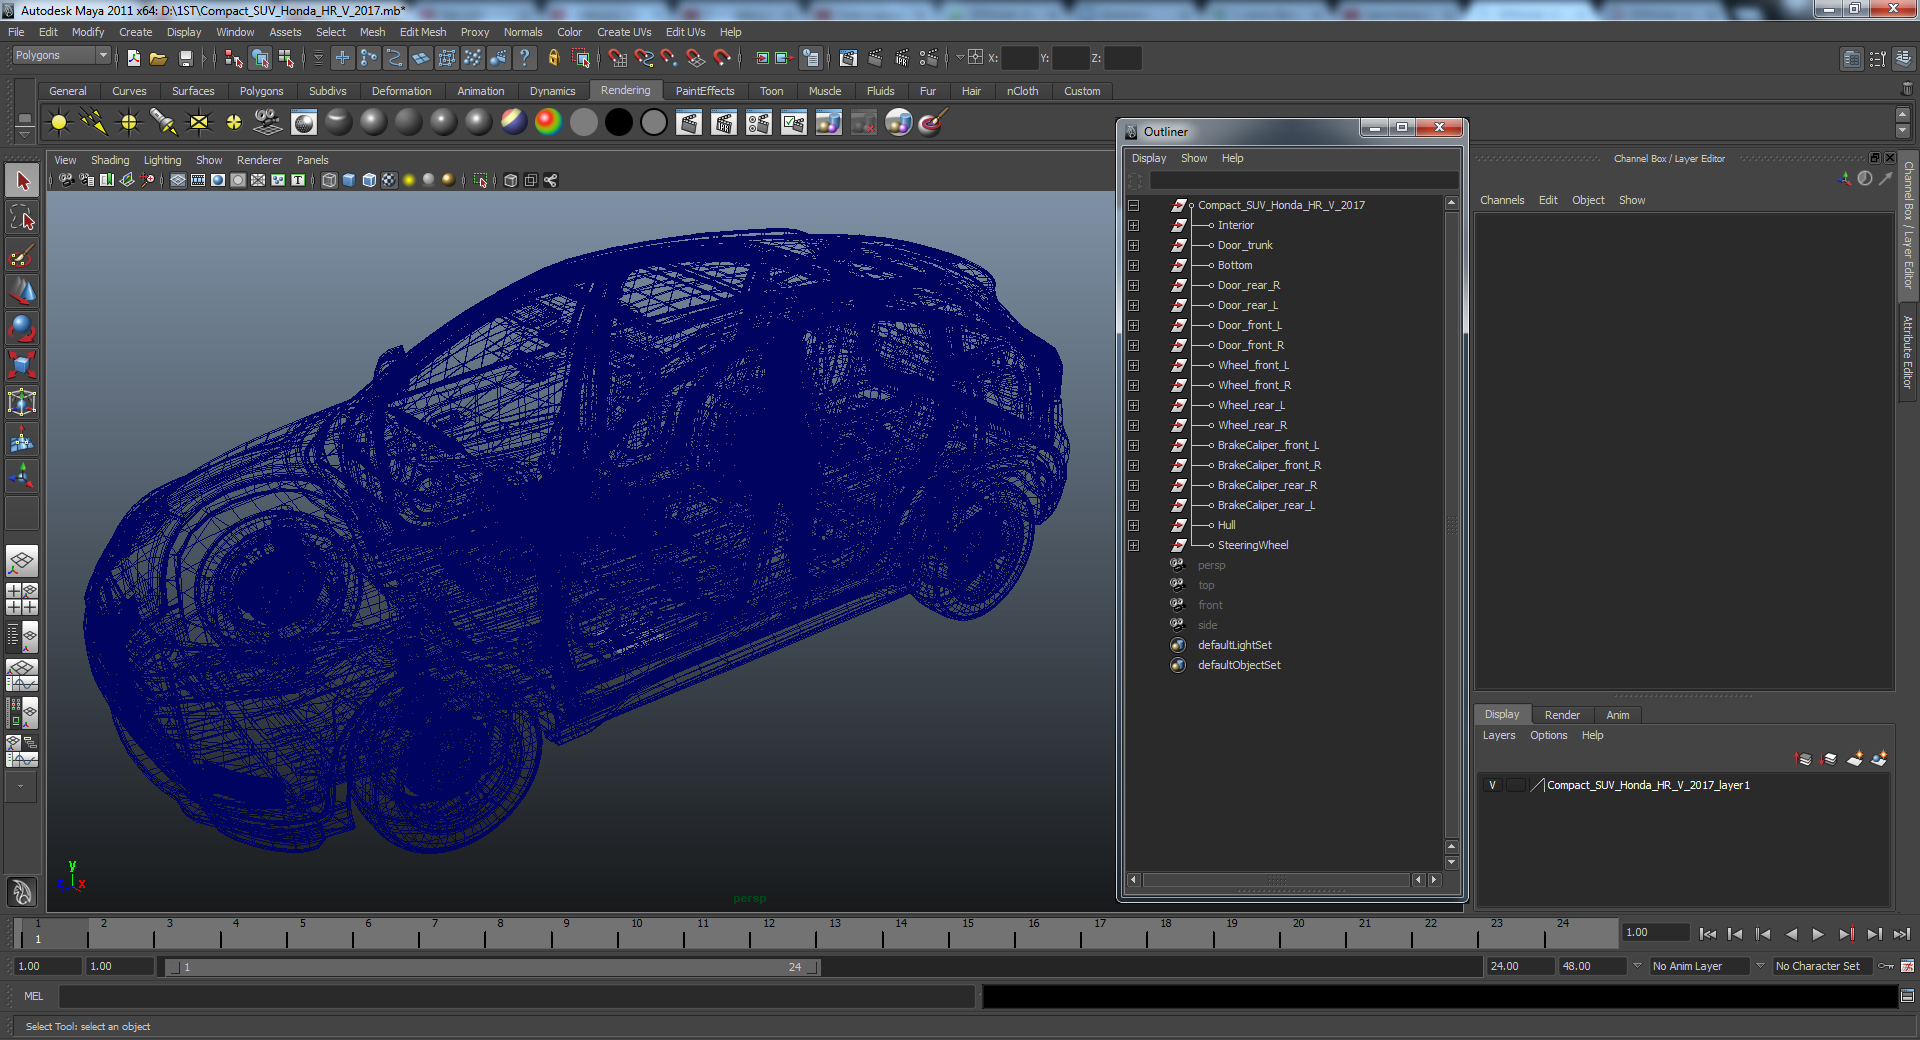Switch to the Polygons shelf tab

click(261, 91)
